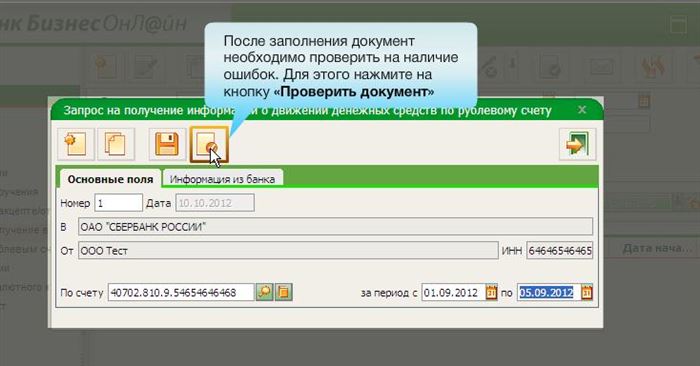Save the document with the floppy disk icon
This screenshot has height=366, width=700.
tap(167, 144)
